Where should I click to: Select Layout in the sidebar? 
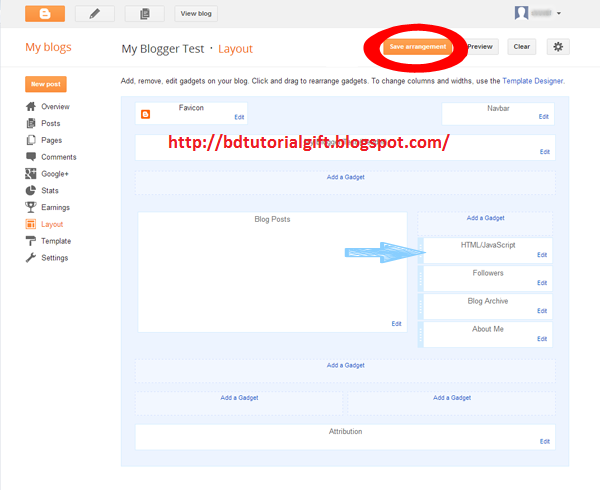(x=52, y=224)
